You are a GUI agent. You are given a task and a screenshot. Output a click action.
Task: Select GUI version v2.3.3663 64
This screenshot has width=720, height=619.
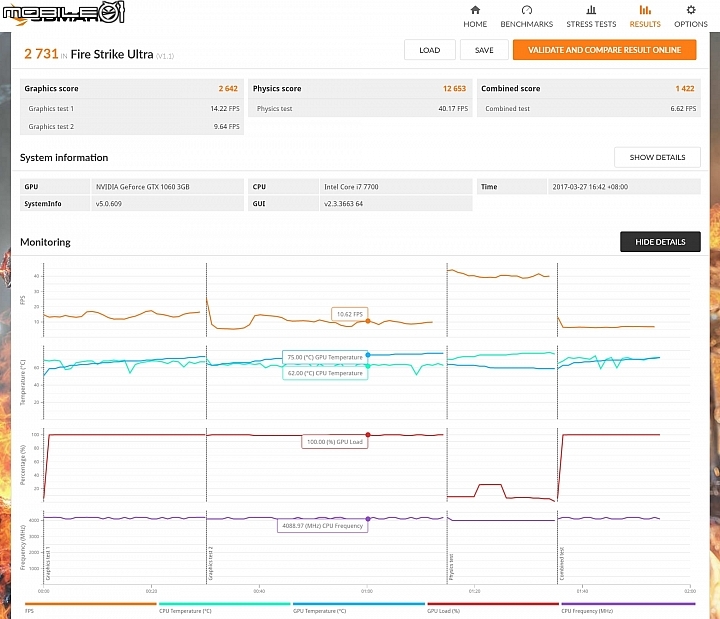pos(343,204)
